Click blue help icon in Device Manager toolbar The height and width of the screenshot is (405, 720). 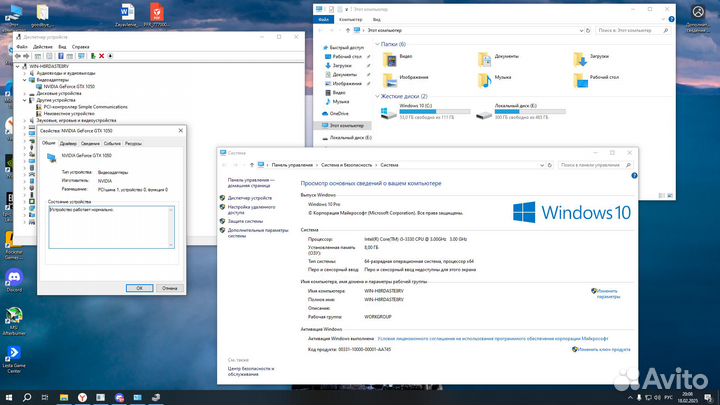tap(61, 56)
